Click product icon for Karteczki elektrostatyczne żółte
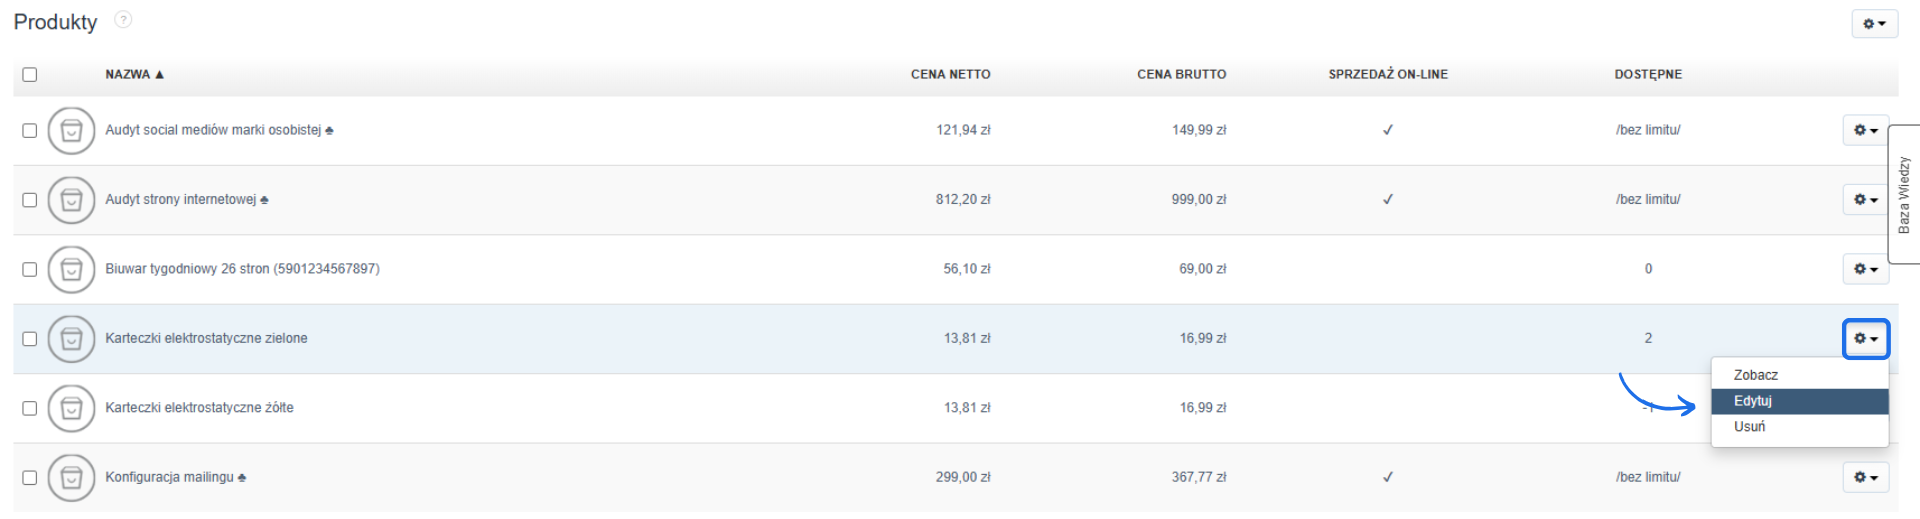The image size is (1920, 519). point(71,408)
